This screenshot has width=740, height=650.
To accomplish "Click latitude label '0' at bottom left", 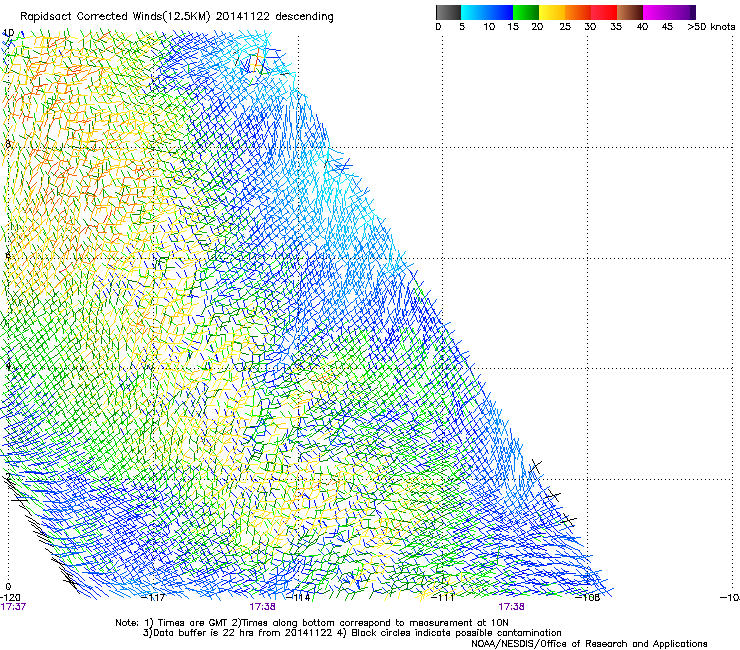I will pos(8,587).
